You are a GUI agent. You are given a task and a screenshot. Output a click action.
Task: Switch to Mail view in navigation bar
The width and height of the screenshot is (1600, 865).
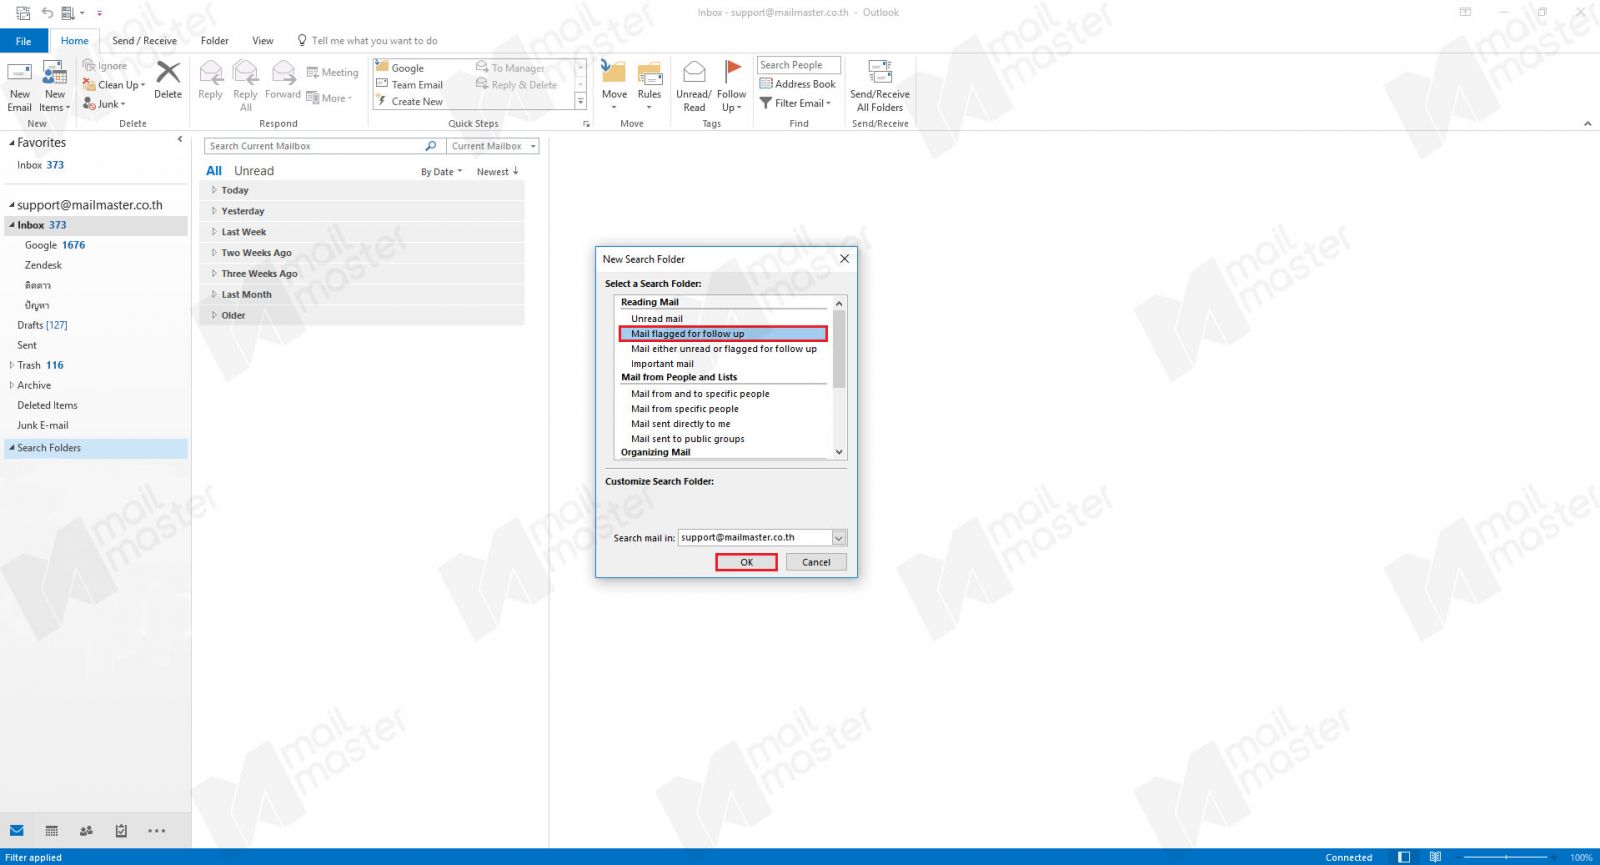click(x=16, y=830)
